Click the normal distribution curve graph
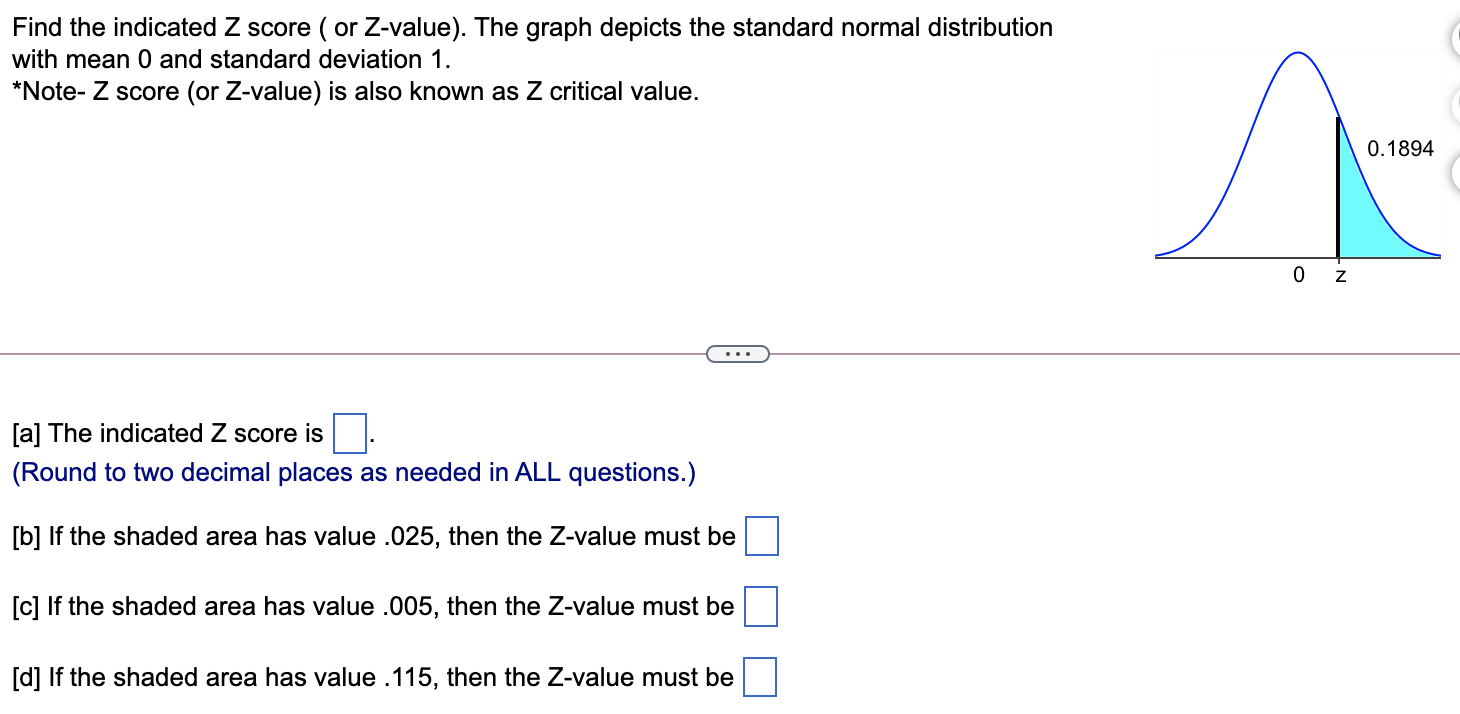The height and width of the screenshot is (714, 1460). pyautogui.click(x=1295, y=160)
